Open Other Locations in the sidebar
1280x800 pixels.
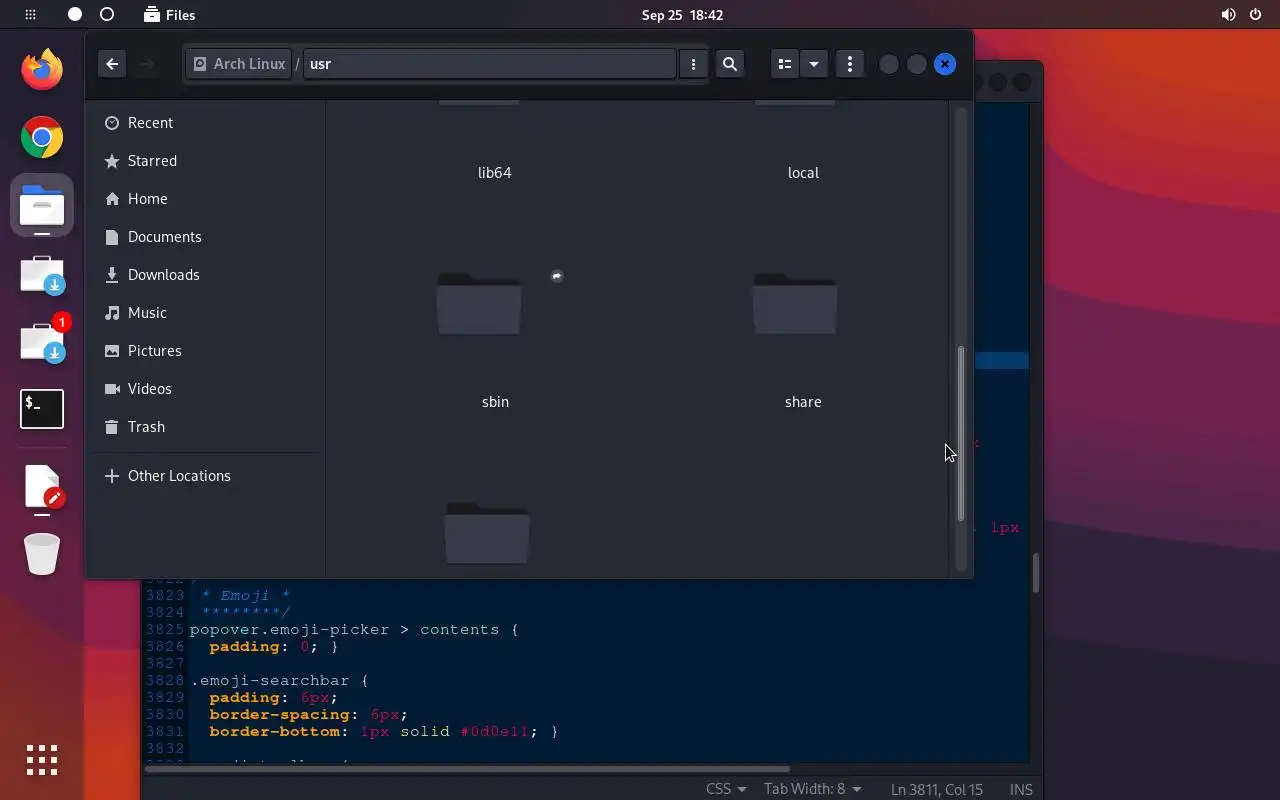pos(208,476)
